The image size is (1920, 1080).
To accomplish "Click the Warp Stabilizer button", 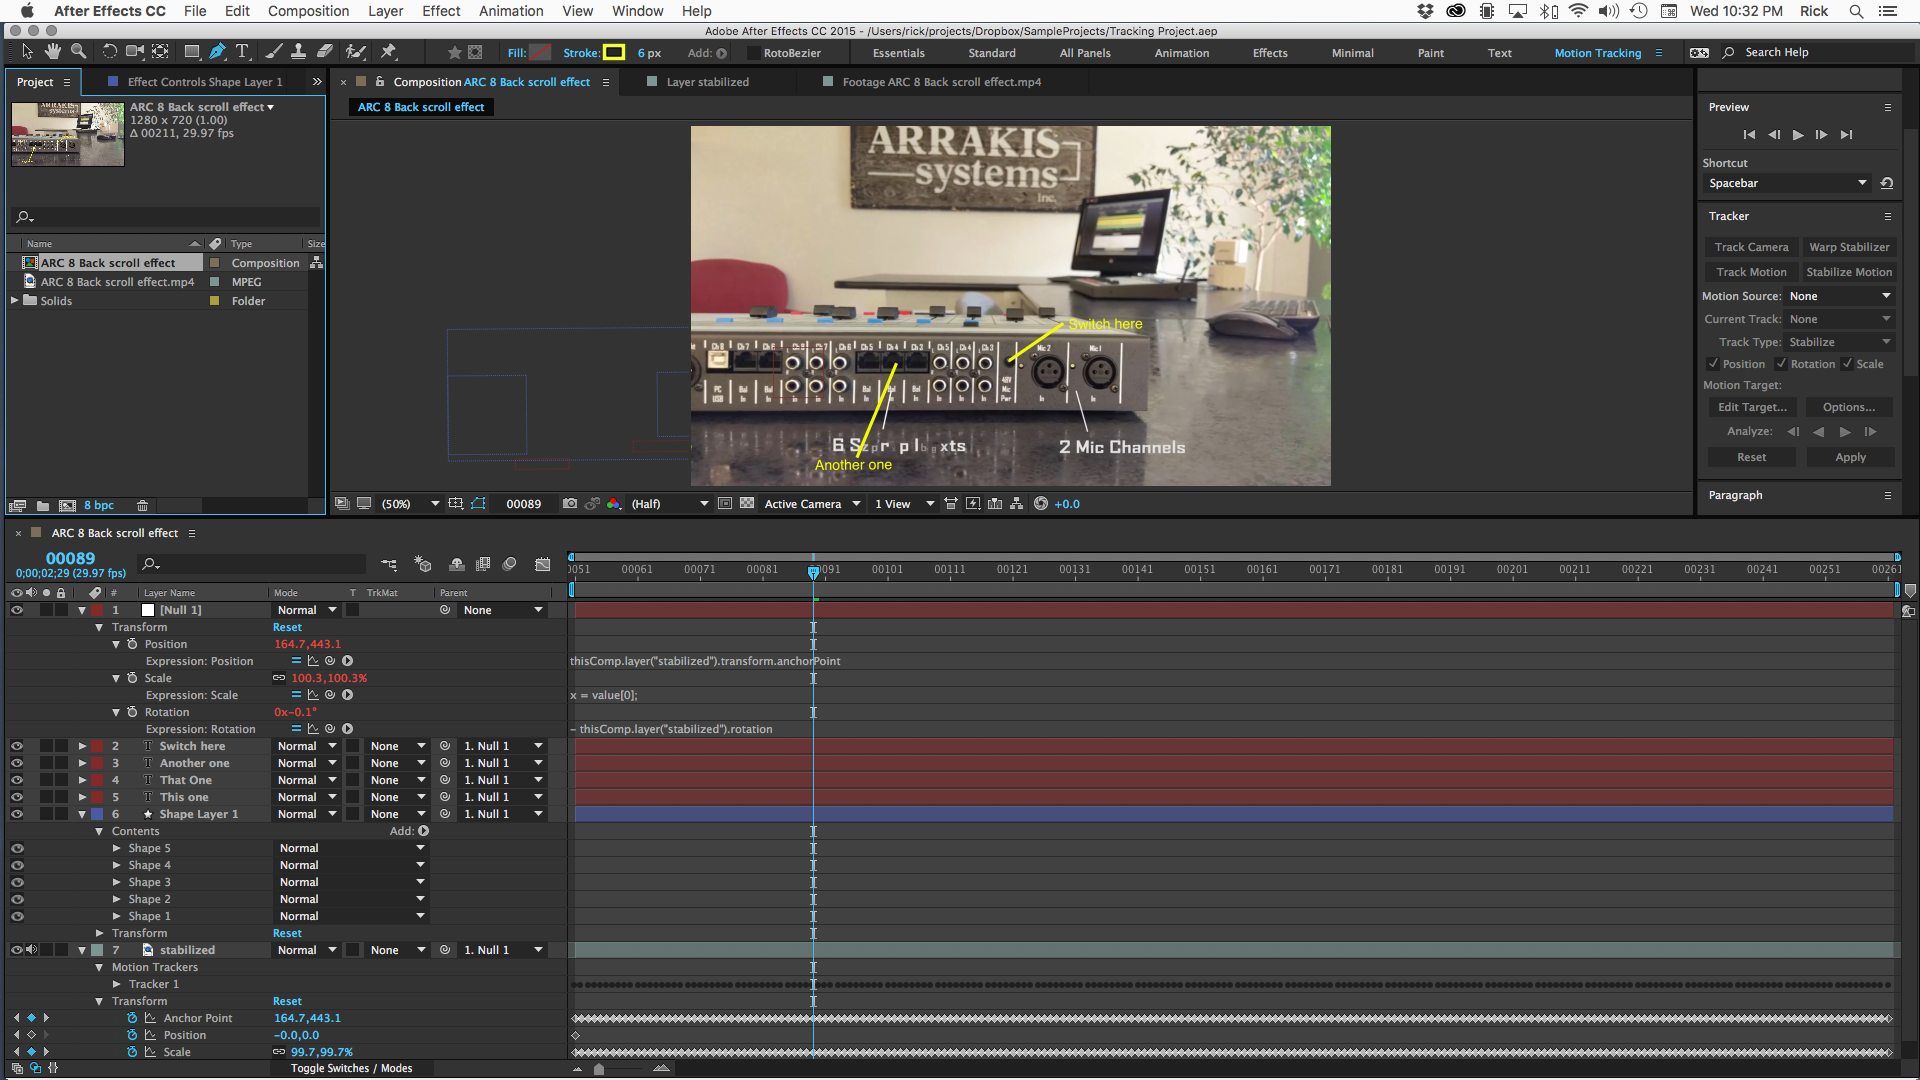I will (1849, 247).
